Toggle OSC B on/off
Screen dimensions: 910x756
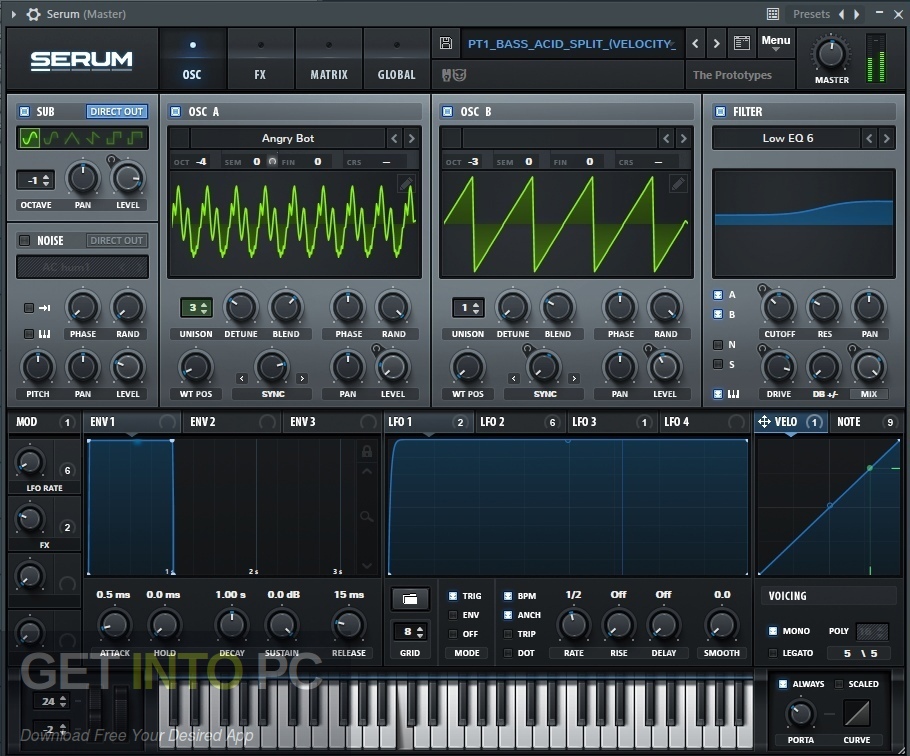[x=447, y=111]
